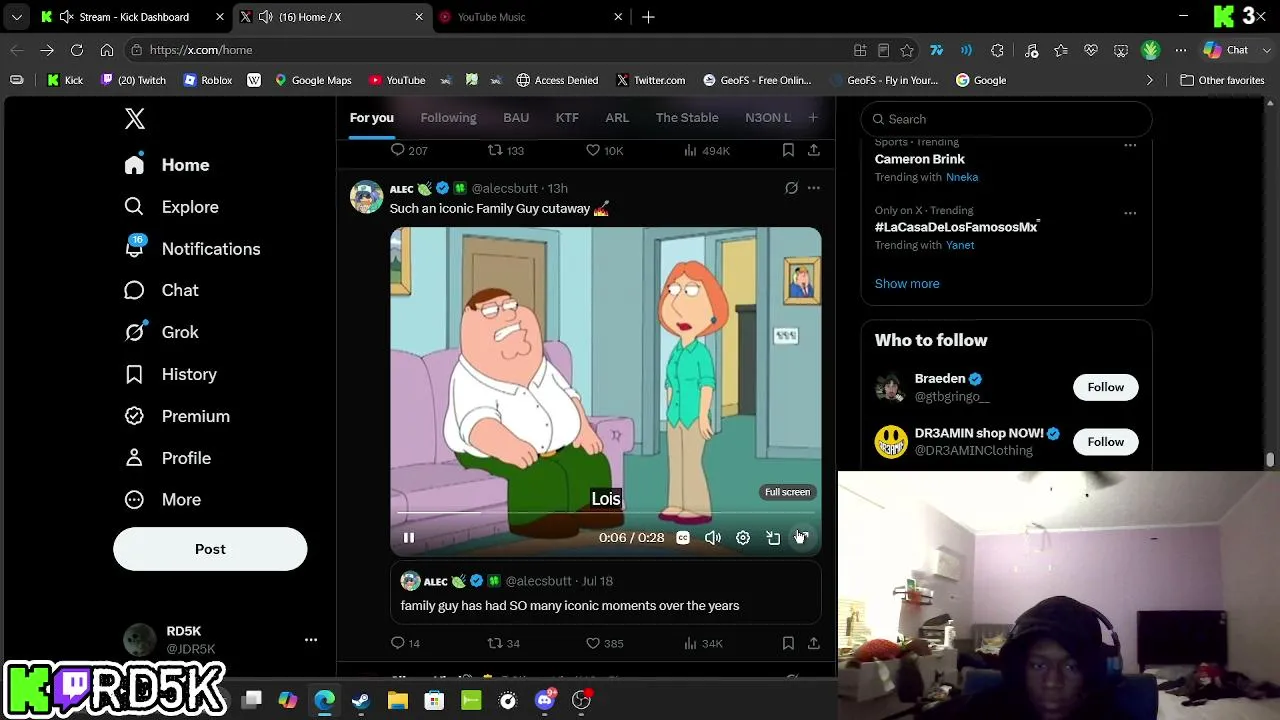Image resolution: width=1280 pixels, height=720 pixels.
Task: Switch to the BAU tab
Action: [x=516, y=118]
